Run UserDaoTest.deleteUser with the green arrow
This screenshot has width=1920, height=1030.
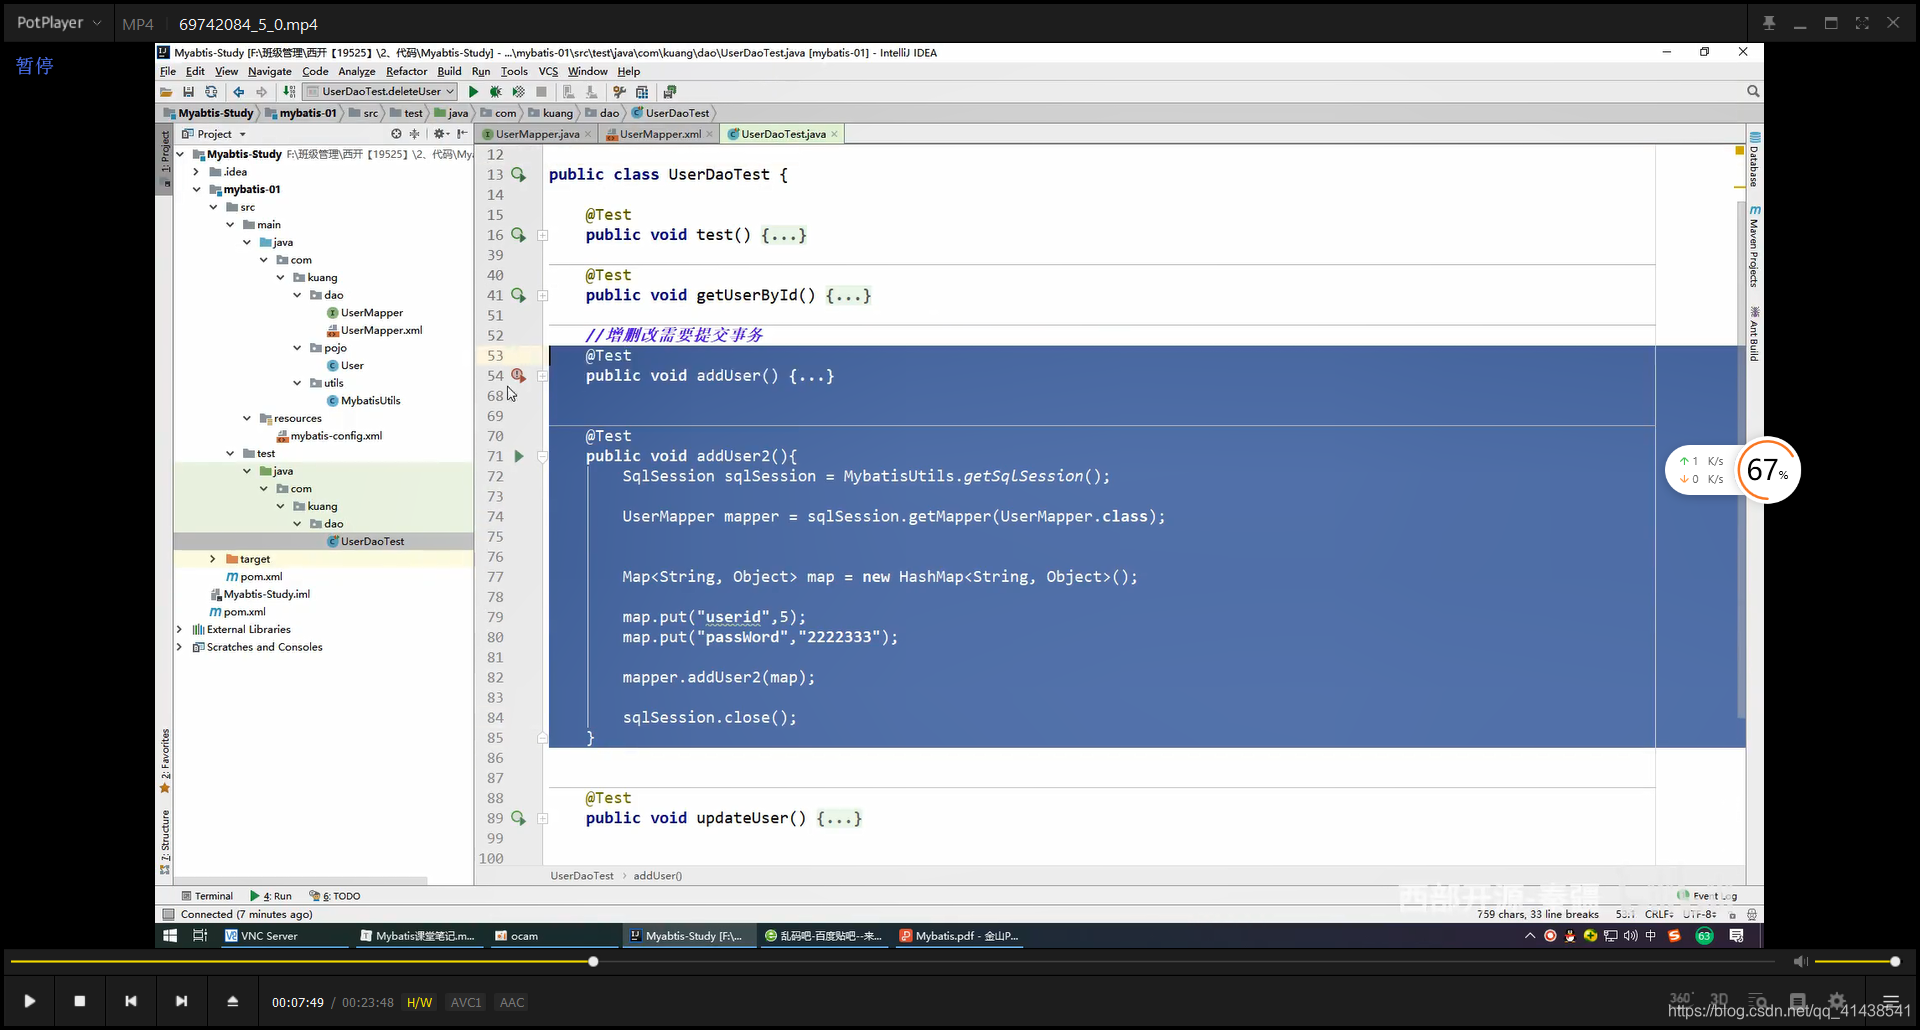[473, 92]
